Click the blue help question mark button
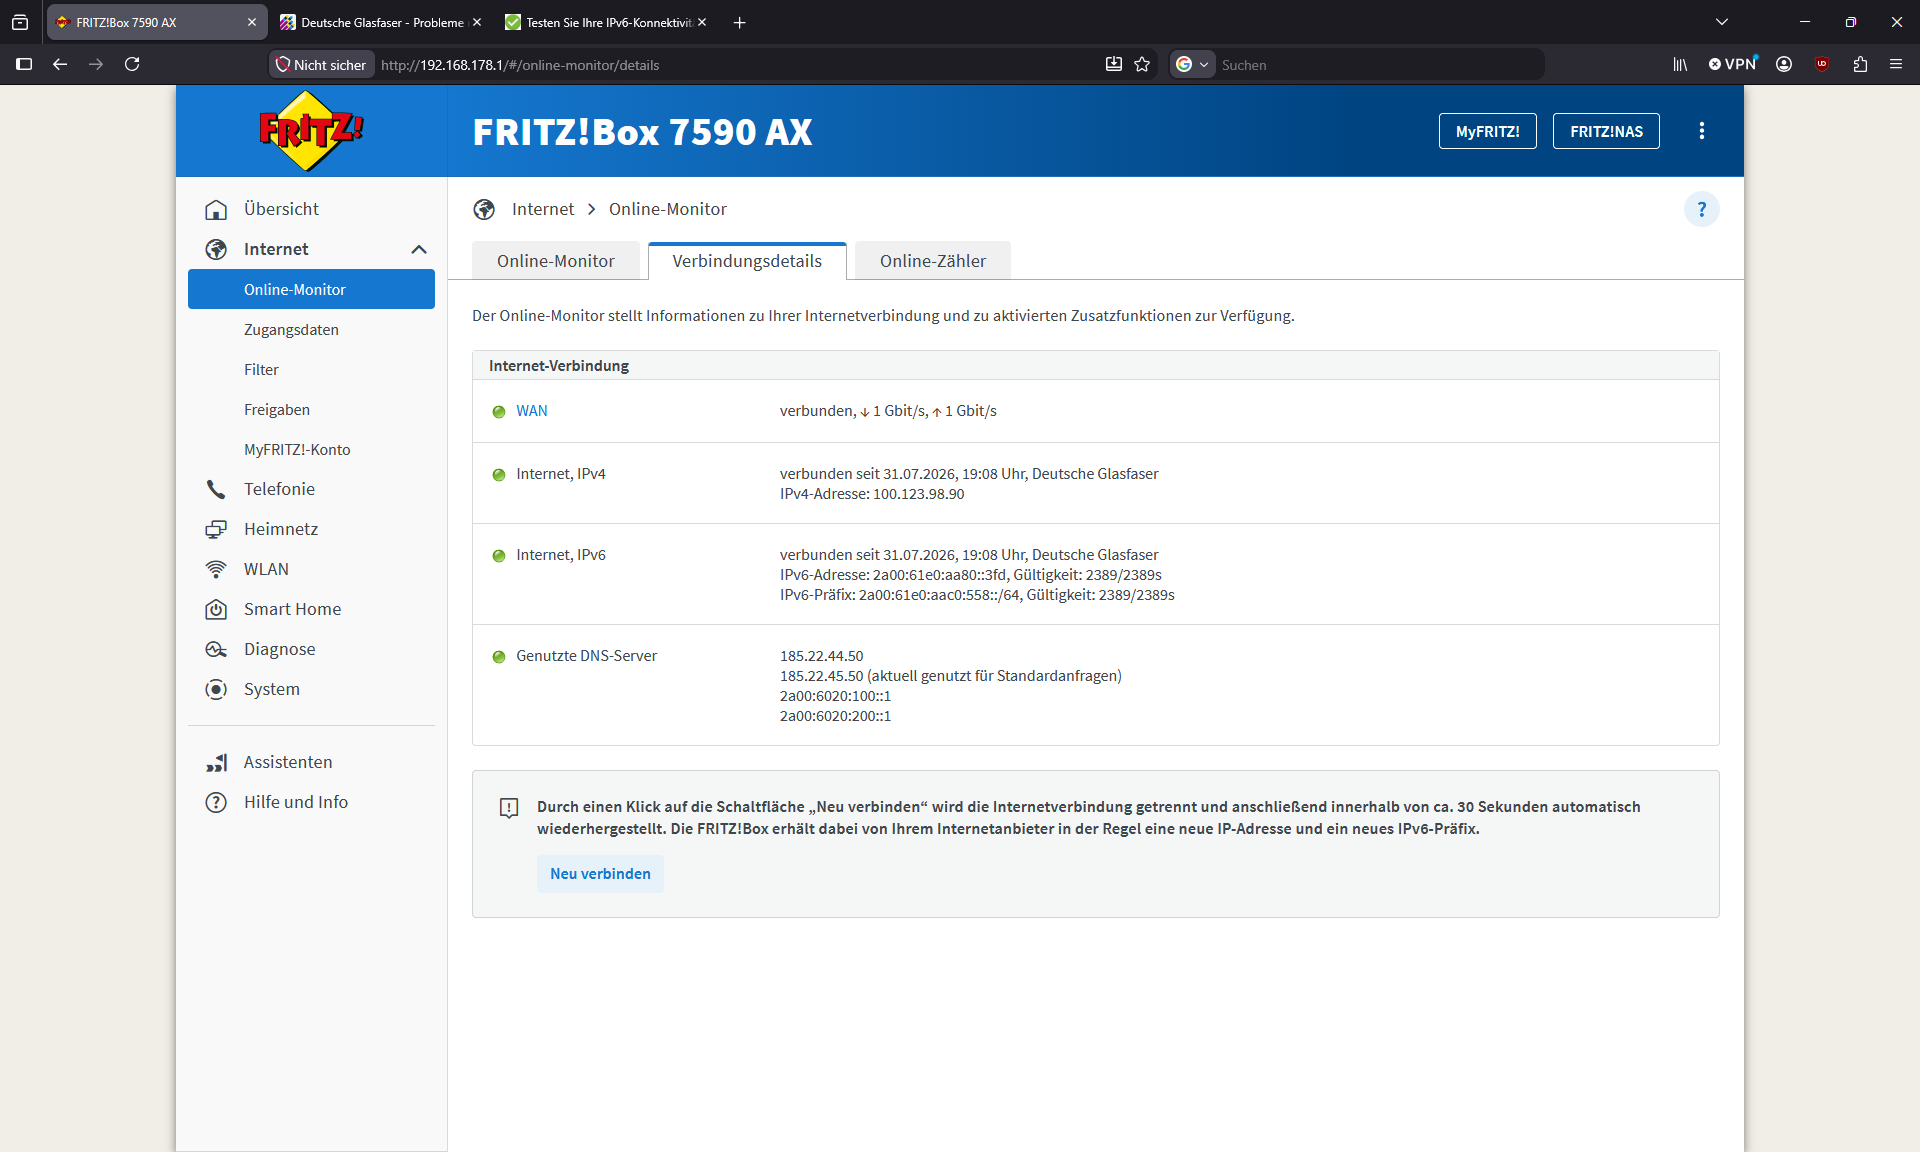Viewport: 1920px width, 1152px height. (1702, 209)
